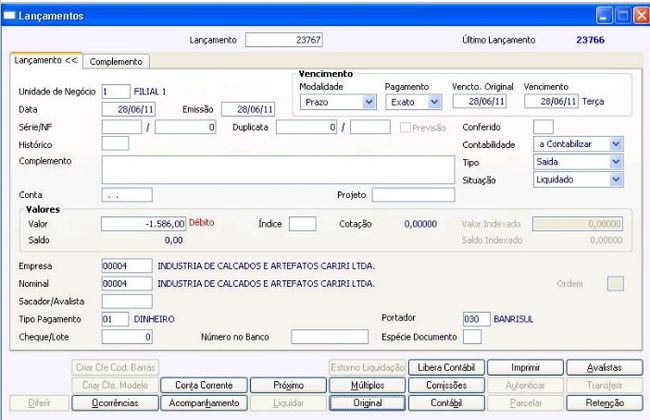
Task: Click the Espécie Documento field
Action: tap(472, 337)
